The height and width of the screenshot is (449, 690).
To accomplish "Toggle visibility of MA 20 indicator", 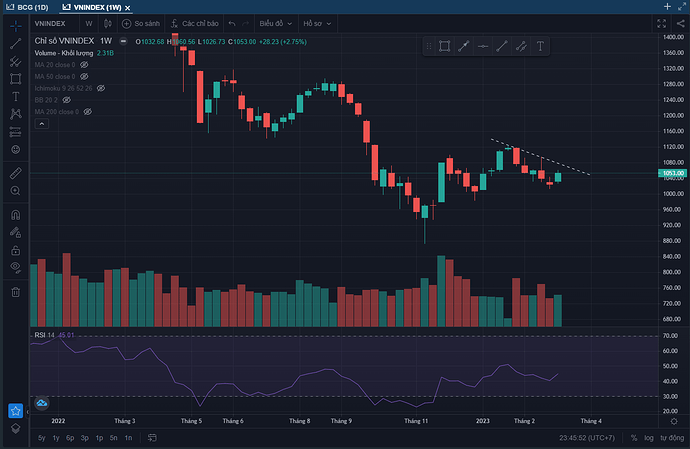I will tap(85, 64).
